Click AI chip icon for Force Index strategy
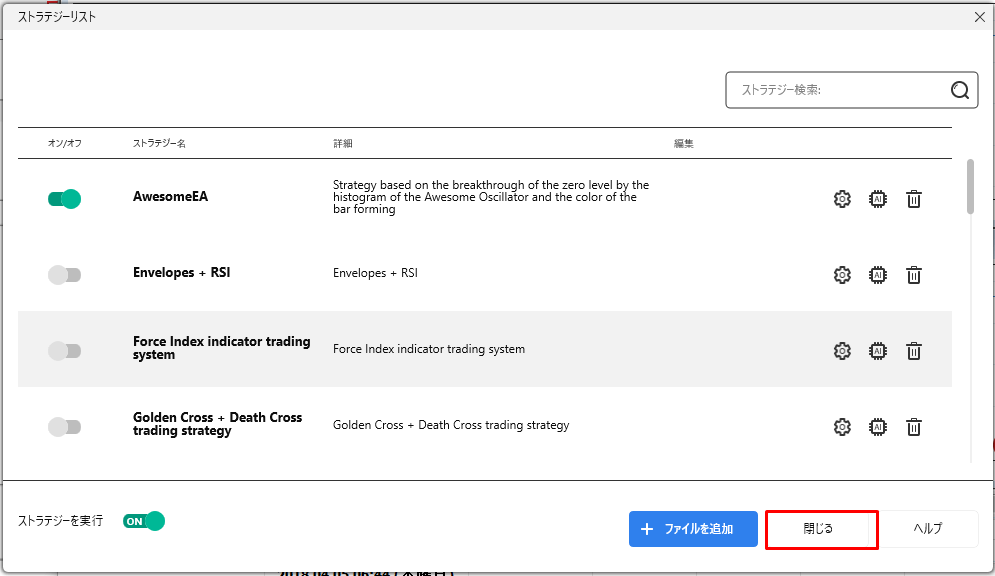The width and height of the screenshot is (995, 576). tap(878, 351)
